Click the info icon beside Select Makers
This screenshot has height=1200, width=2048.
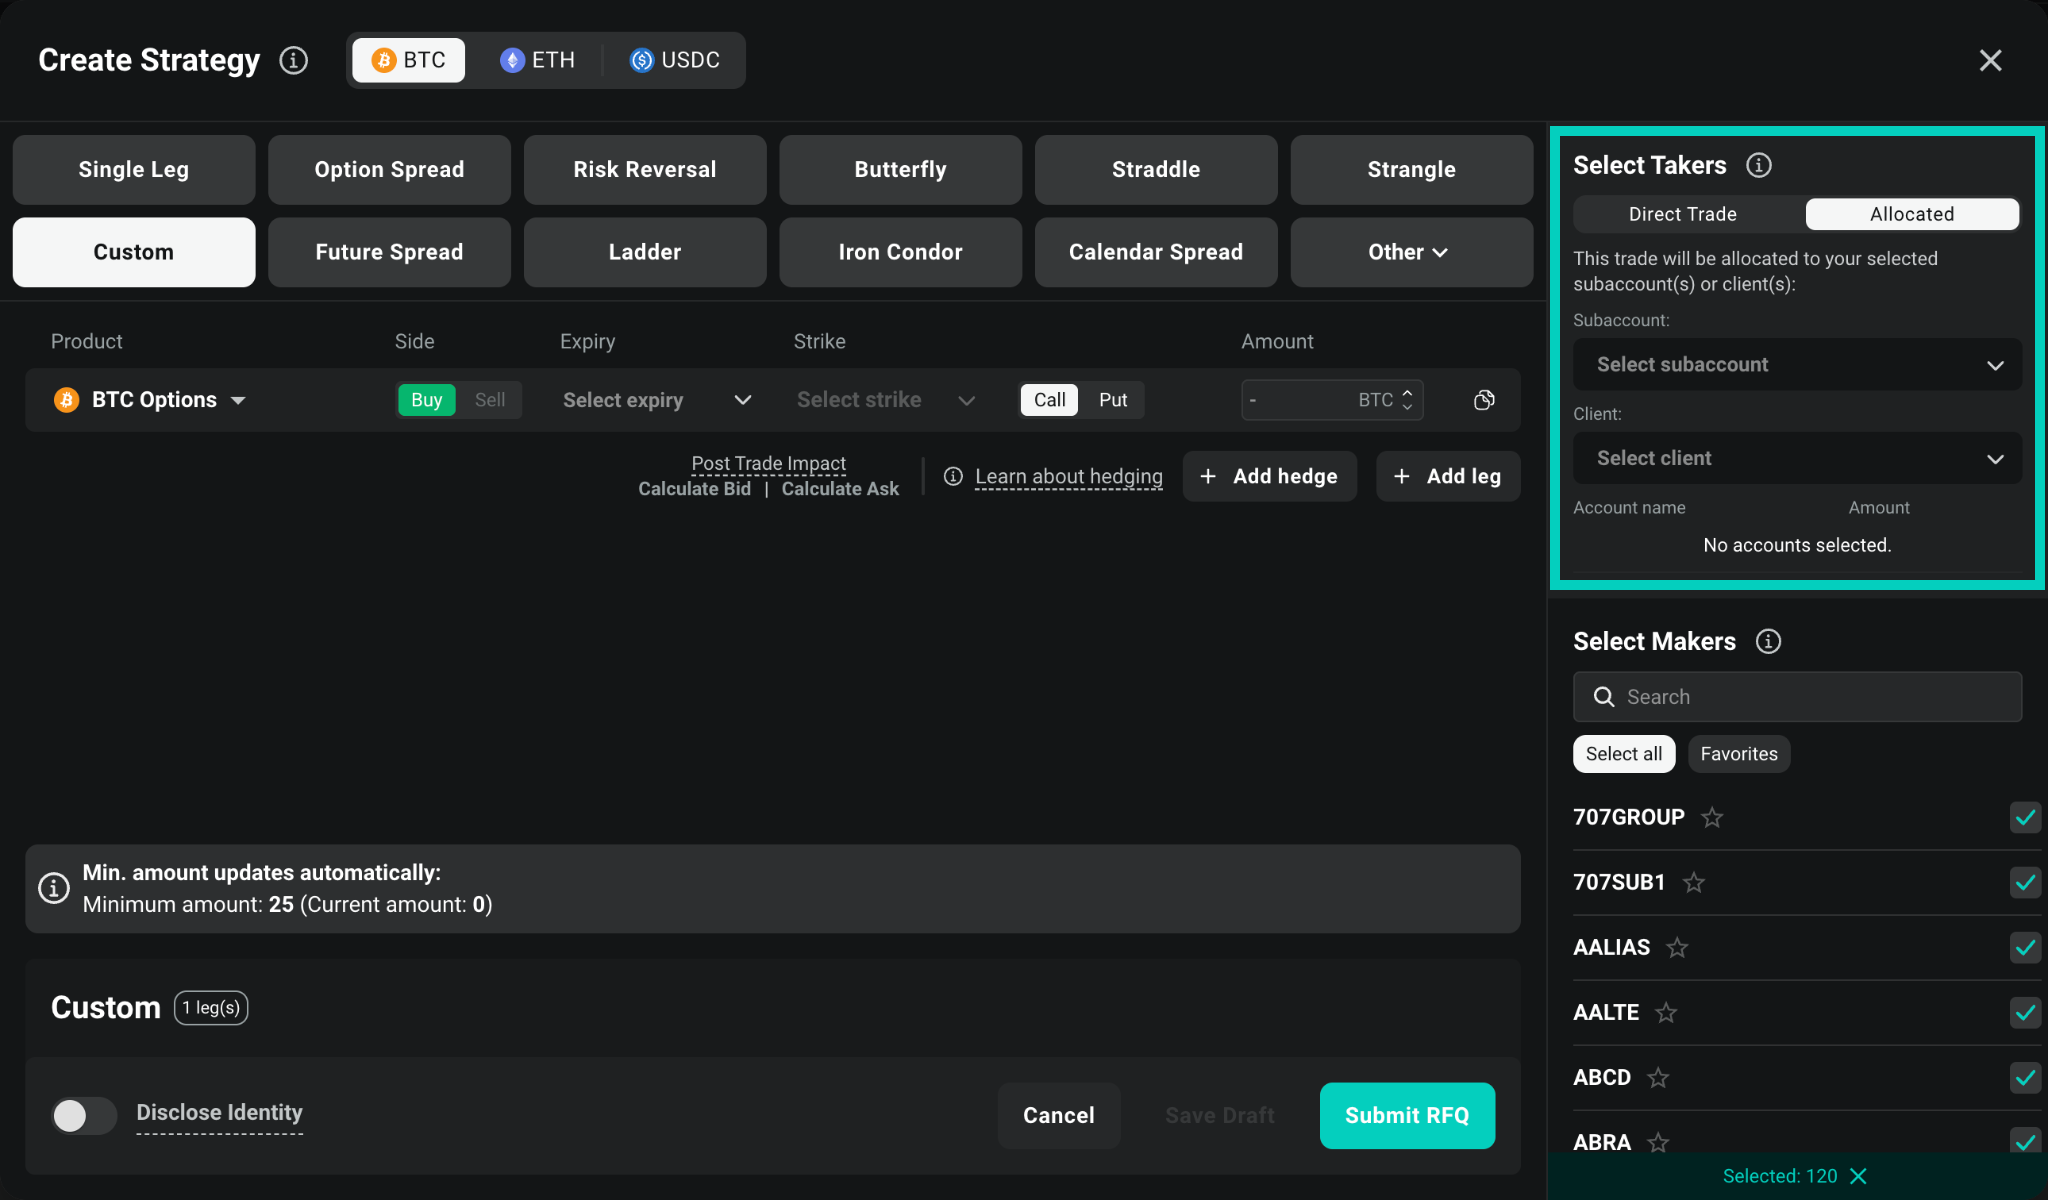[1768, 641]
